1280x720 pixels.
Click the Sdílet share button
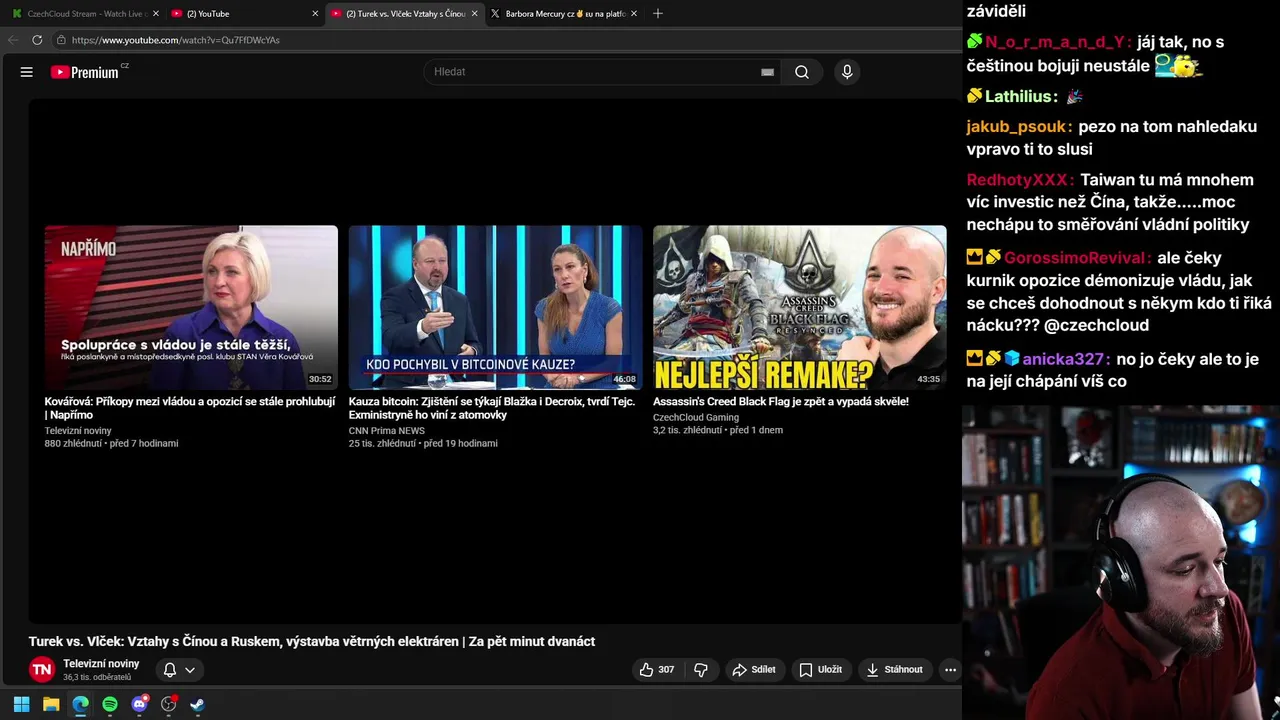click(754, 670)
